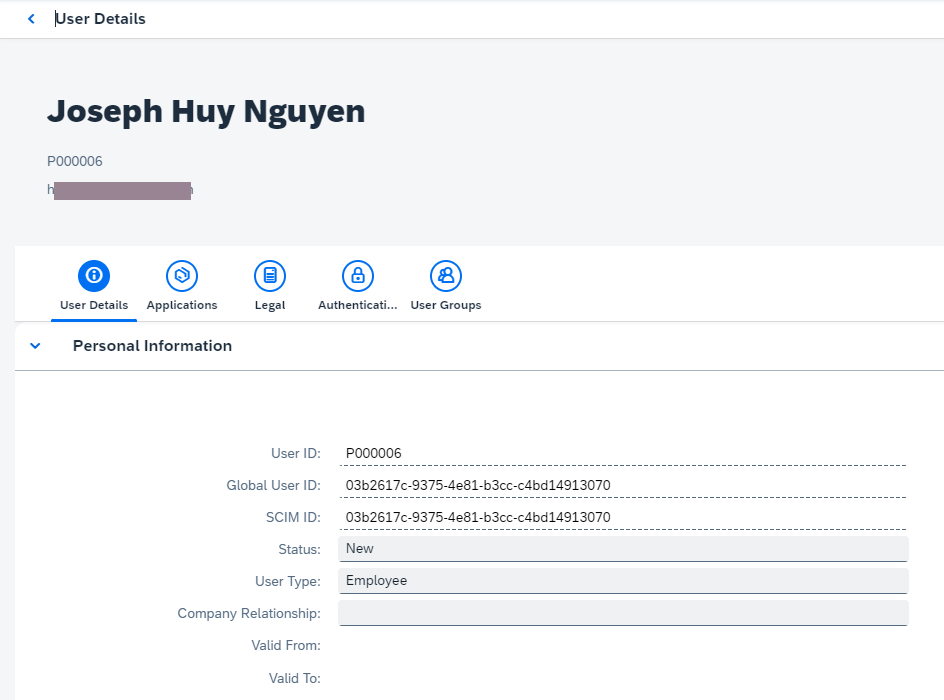Open the Authentication padlock icon
This screenshot has width=944, height=700.
click(358, 275)
